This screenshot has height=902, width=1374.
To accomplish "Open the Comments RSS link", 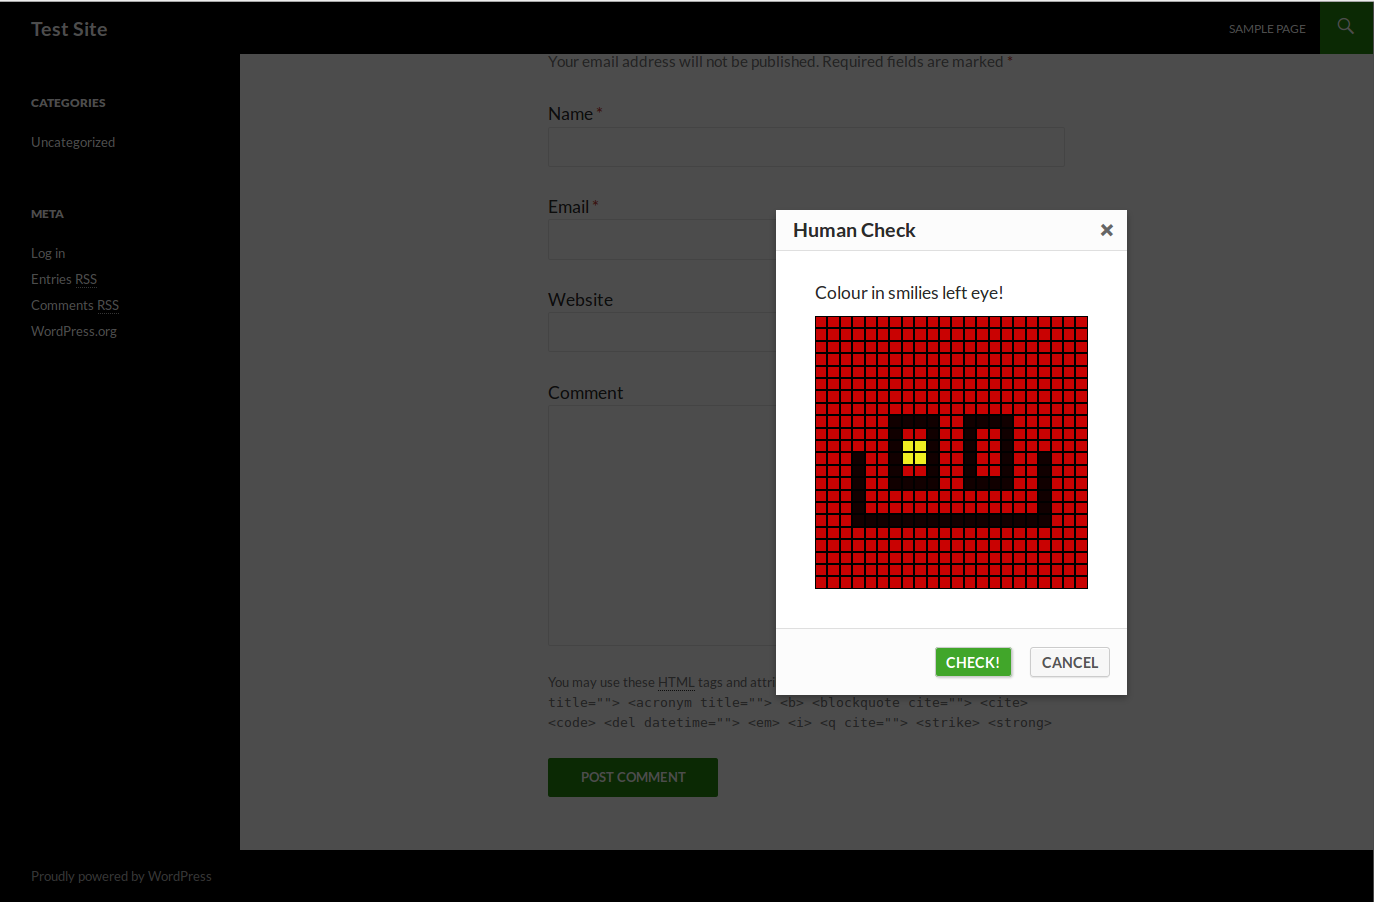I will 75,305.
